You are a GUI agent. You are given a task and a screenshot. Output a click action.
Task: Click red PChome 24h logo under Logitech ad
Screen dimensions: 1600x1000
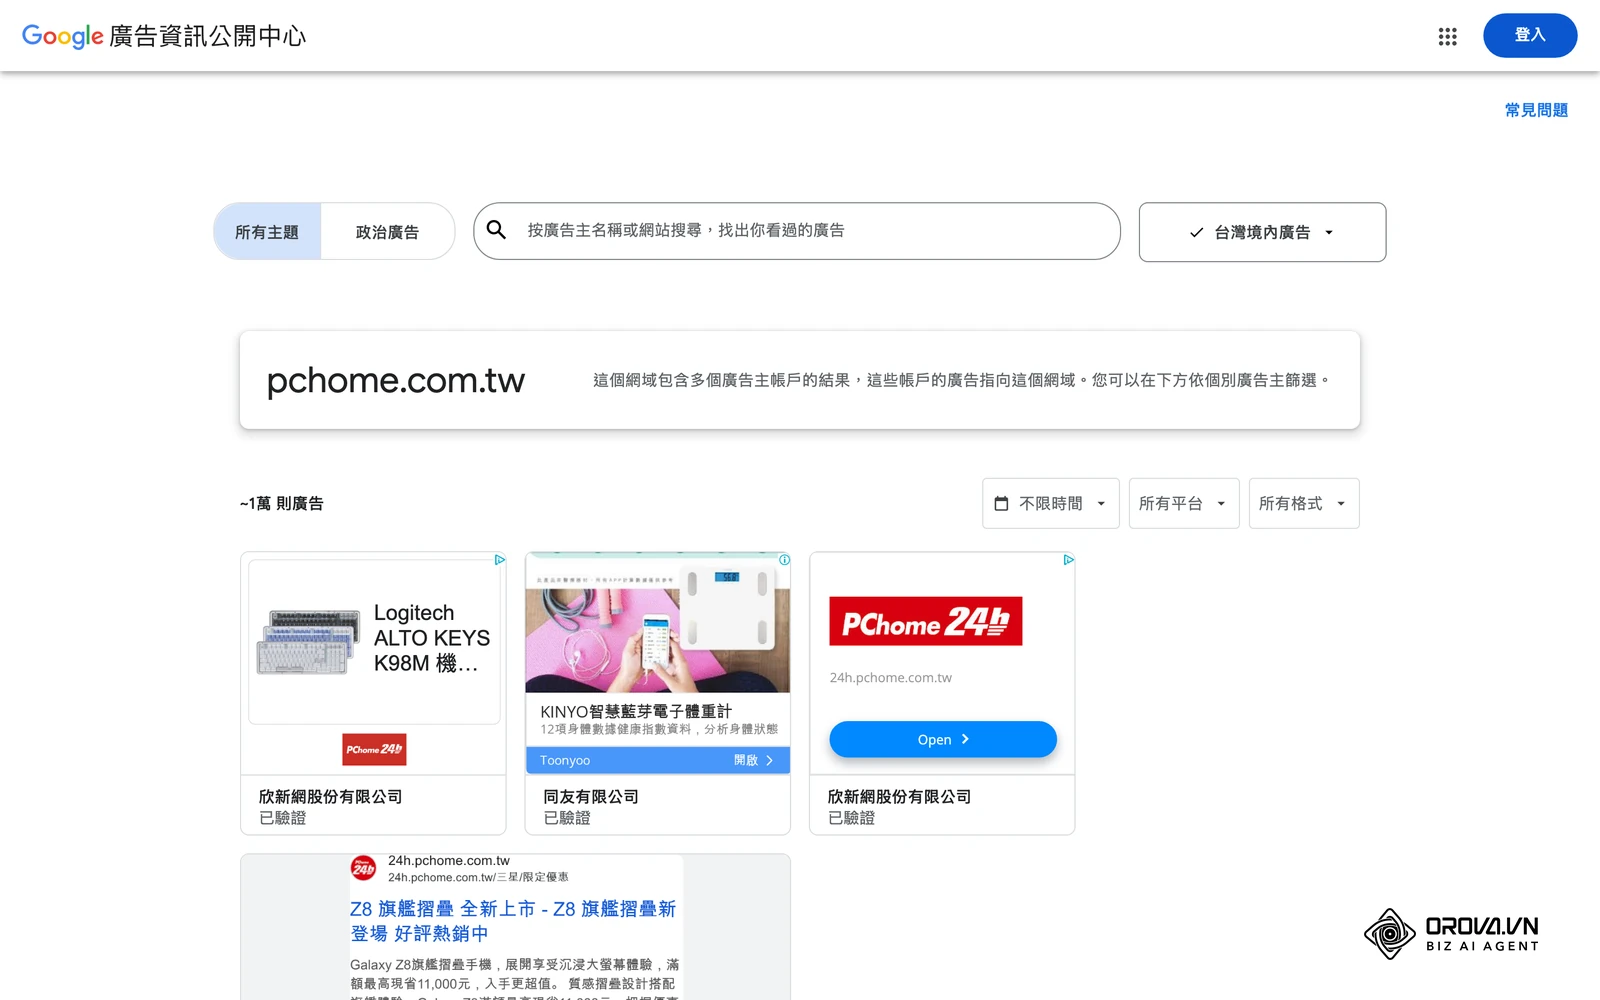[374, 749]
